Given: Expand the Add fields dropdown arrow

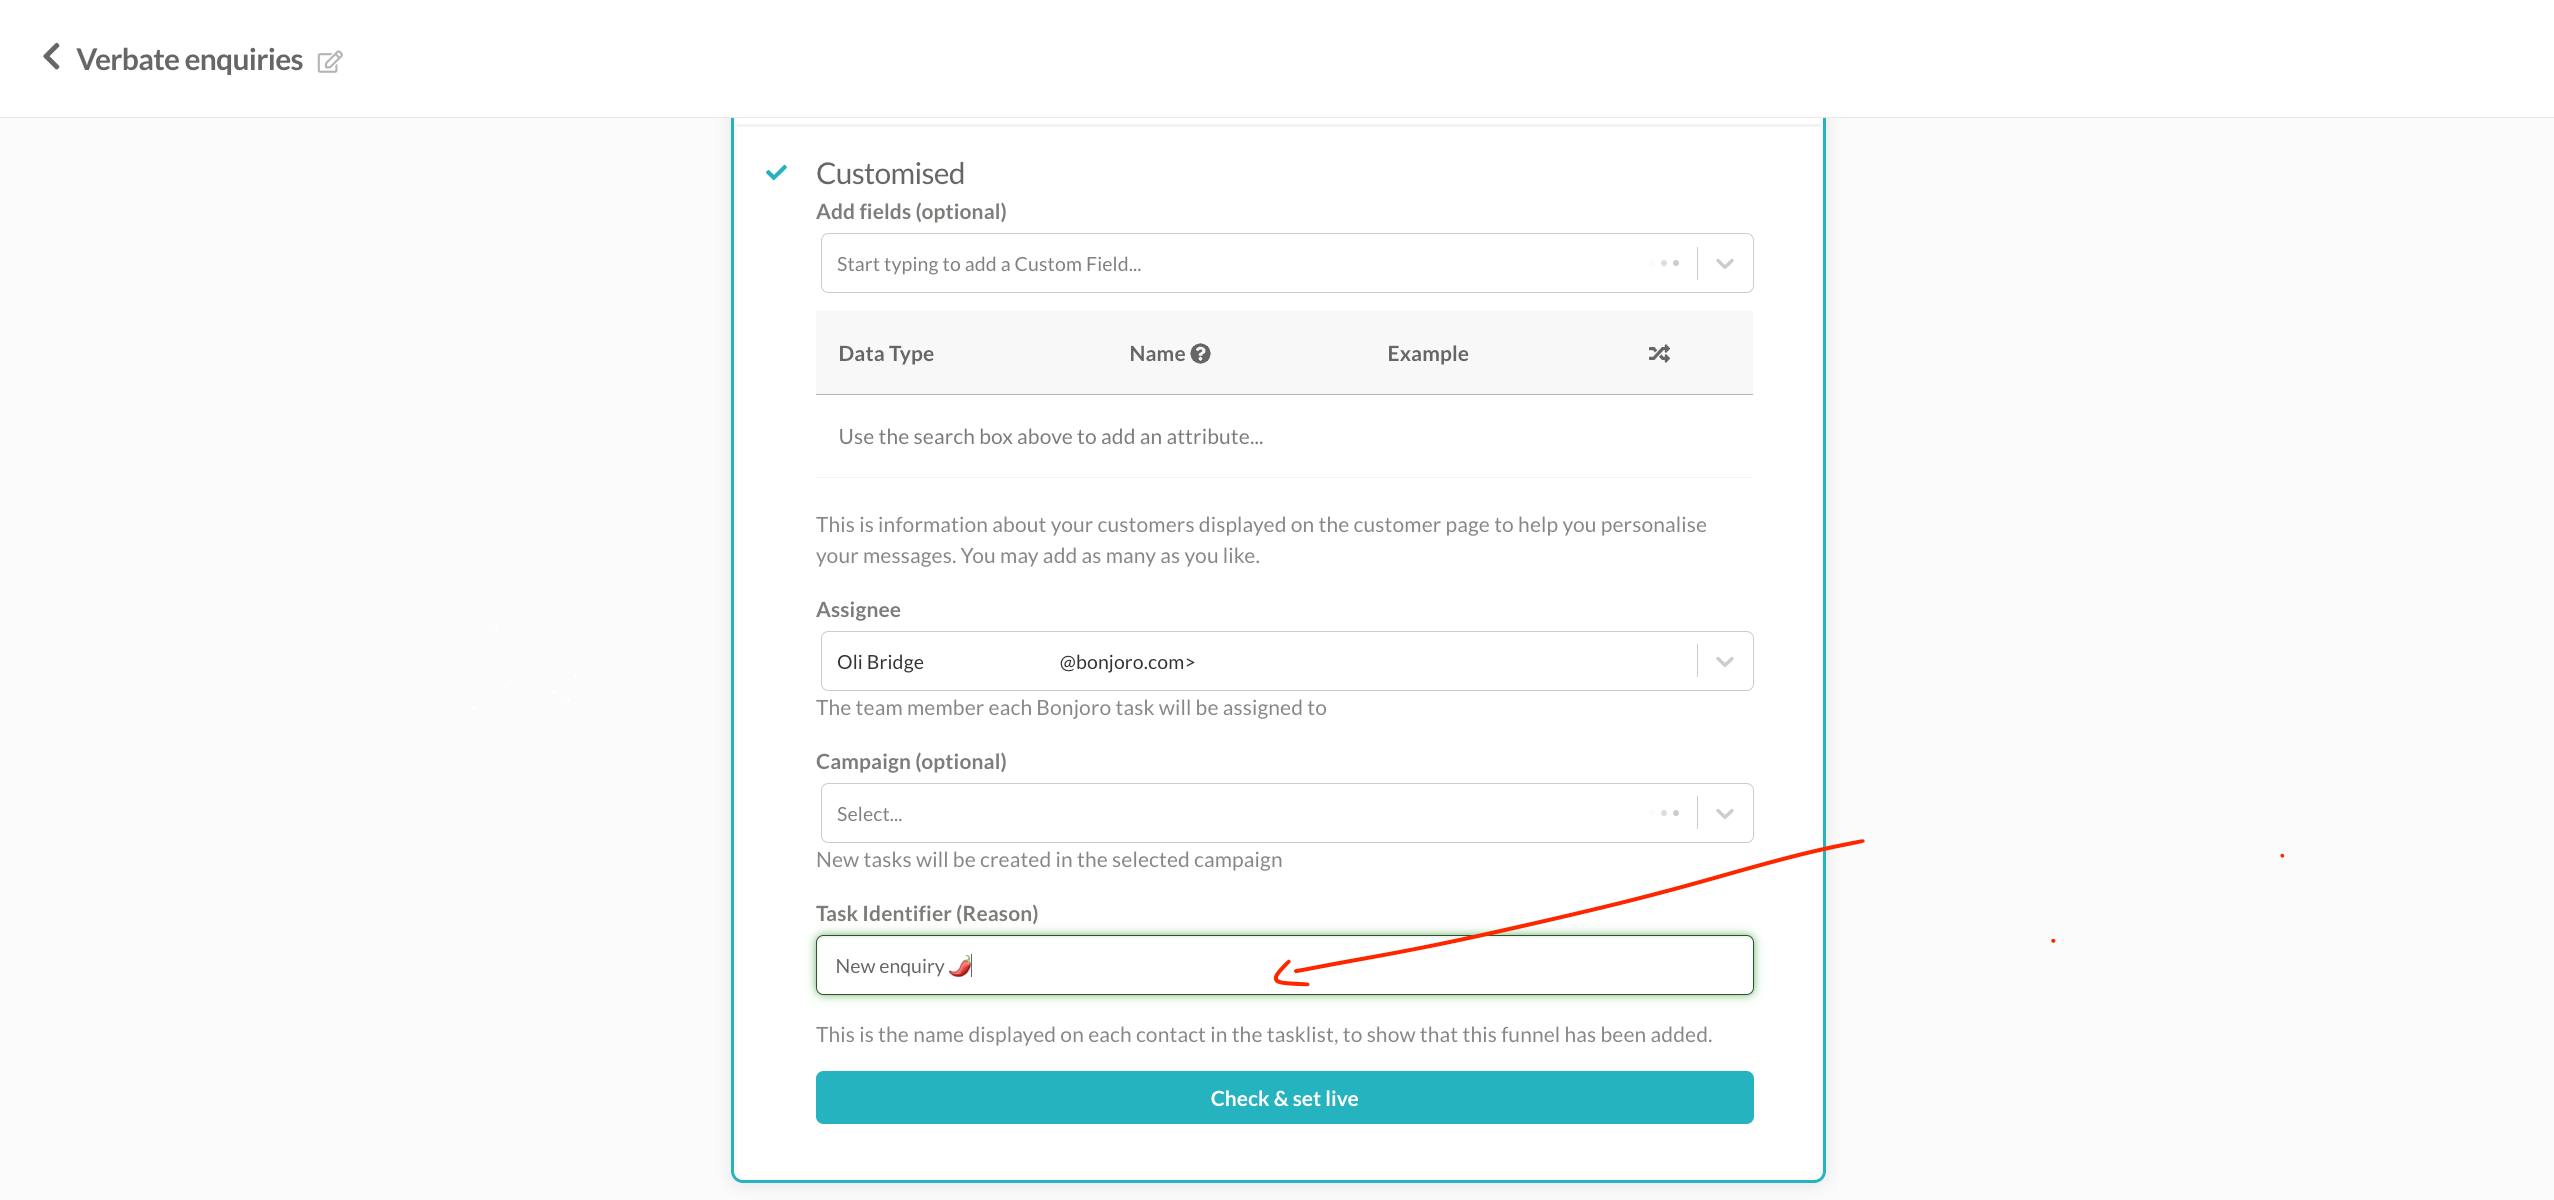Looking at the screenshot, I should tap(1725, 264).
